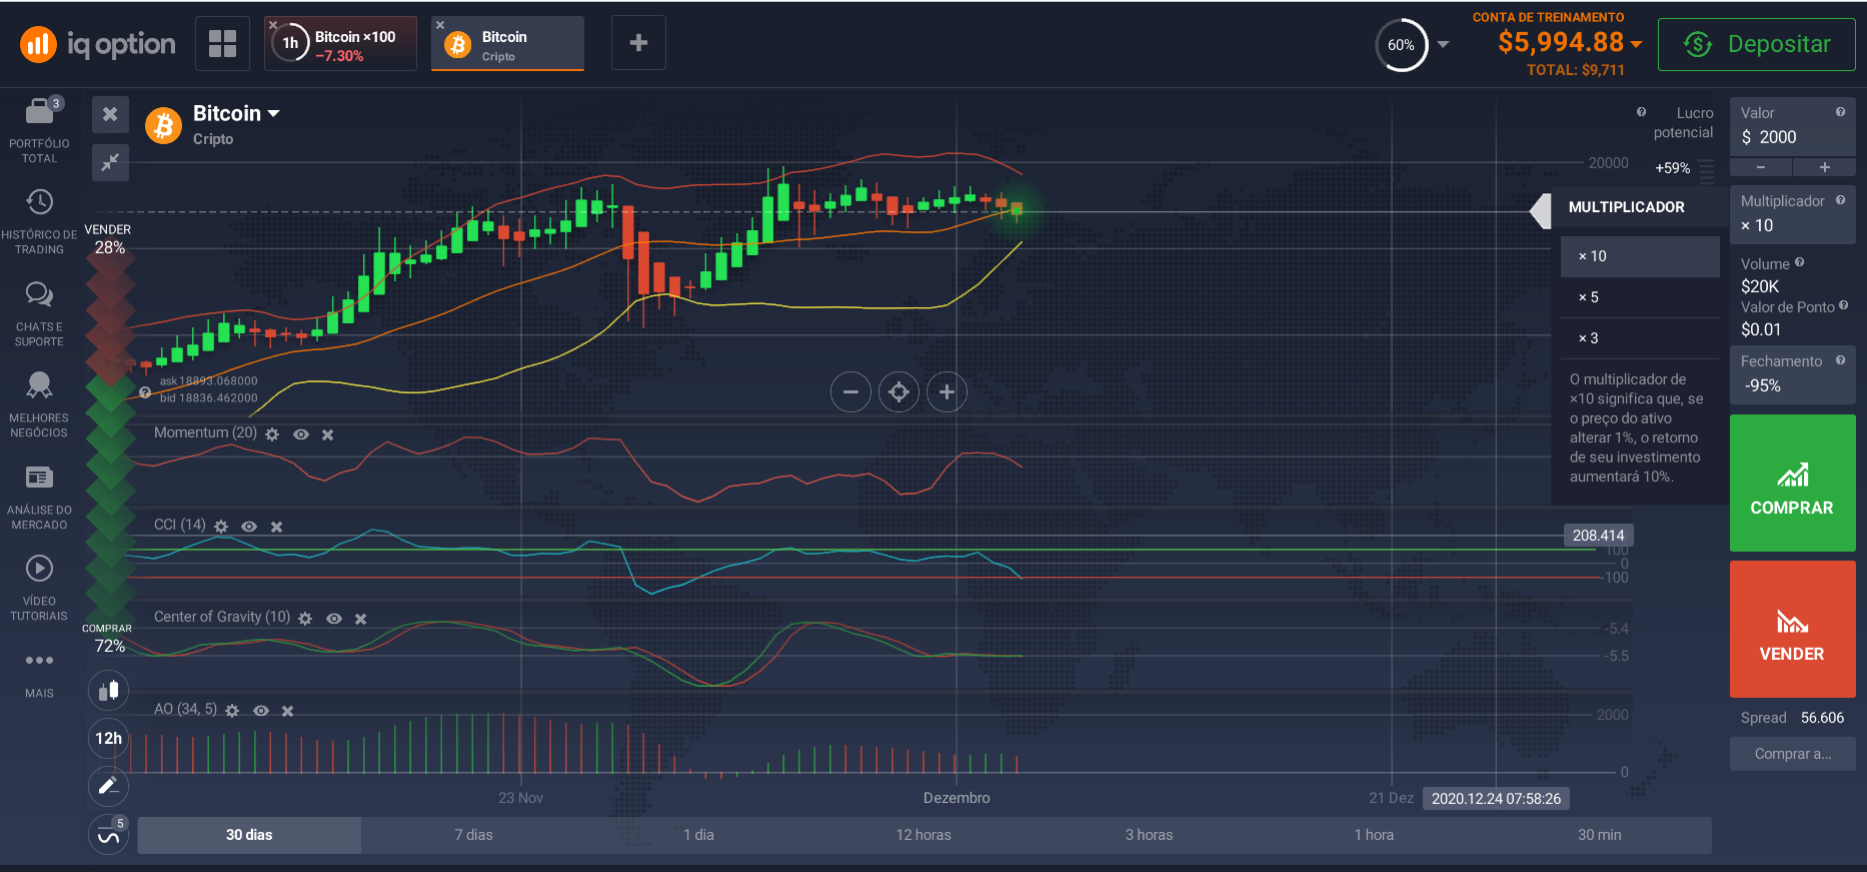
Task: Select the 3 horas timeframe
Action: pos(1149,835)
